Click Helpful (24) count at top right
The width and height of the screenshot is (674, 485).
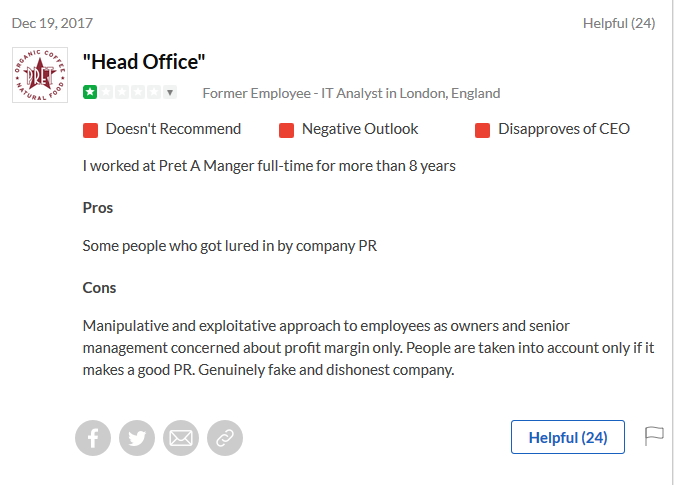tap(618, 23)
